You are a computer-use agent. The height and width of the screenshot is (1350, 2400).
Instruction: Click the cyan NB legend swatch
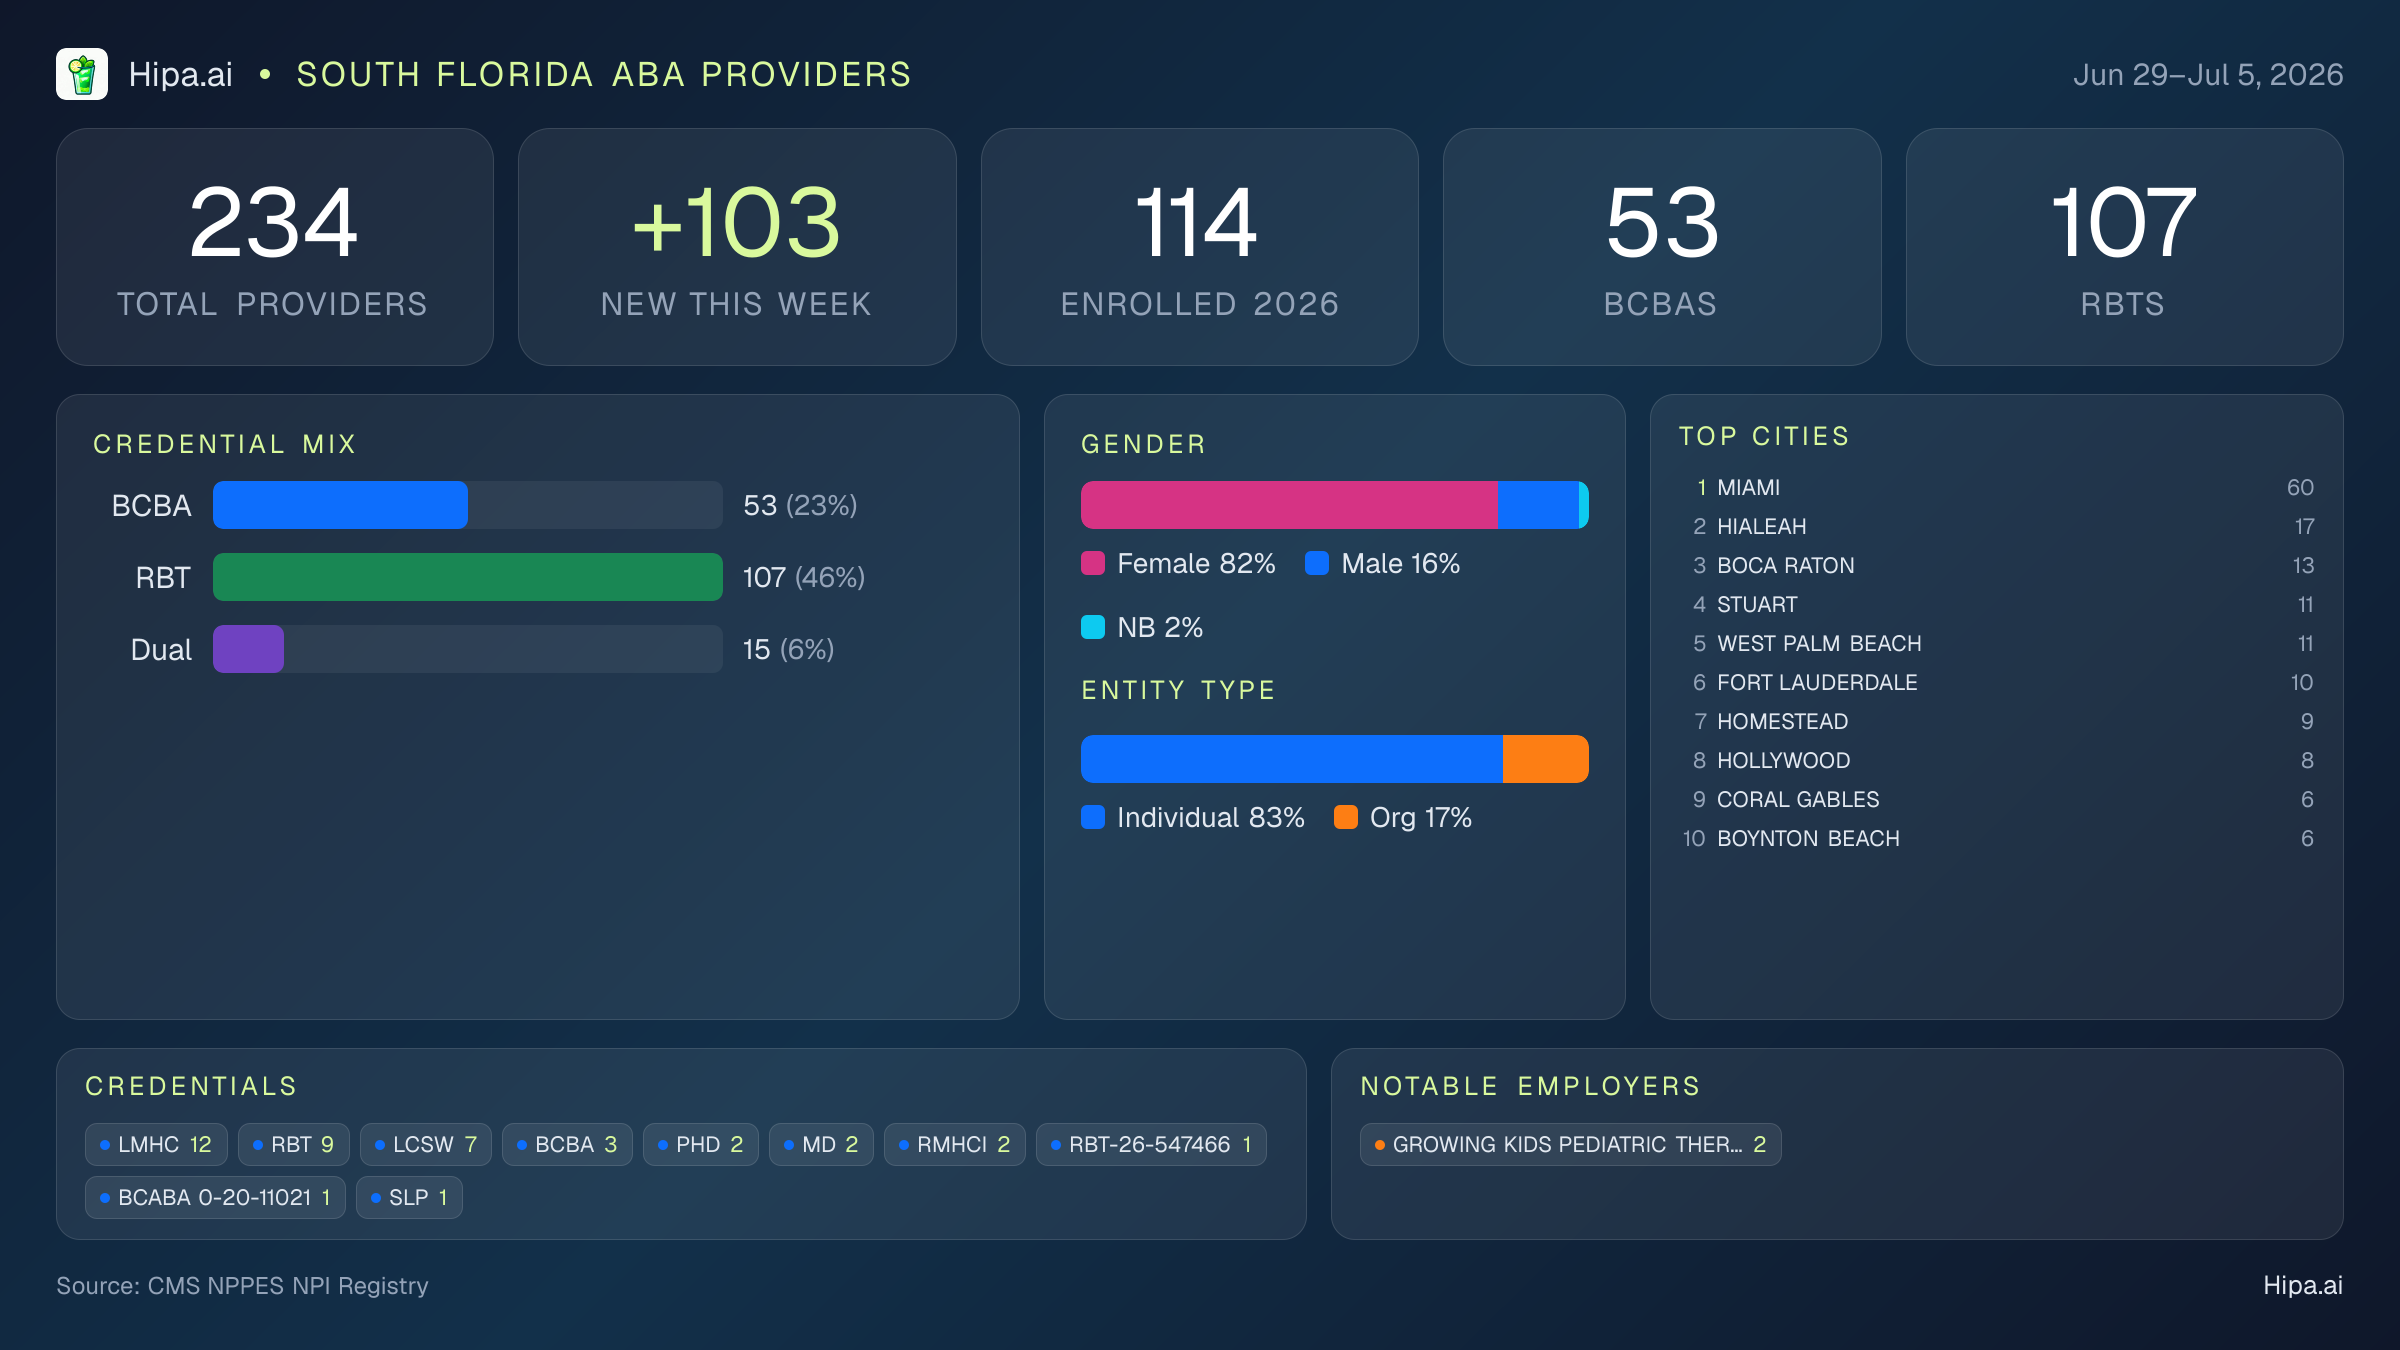(1093, 627)
